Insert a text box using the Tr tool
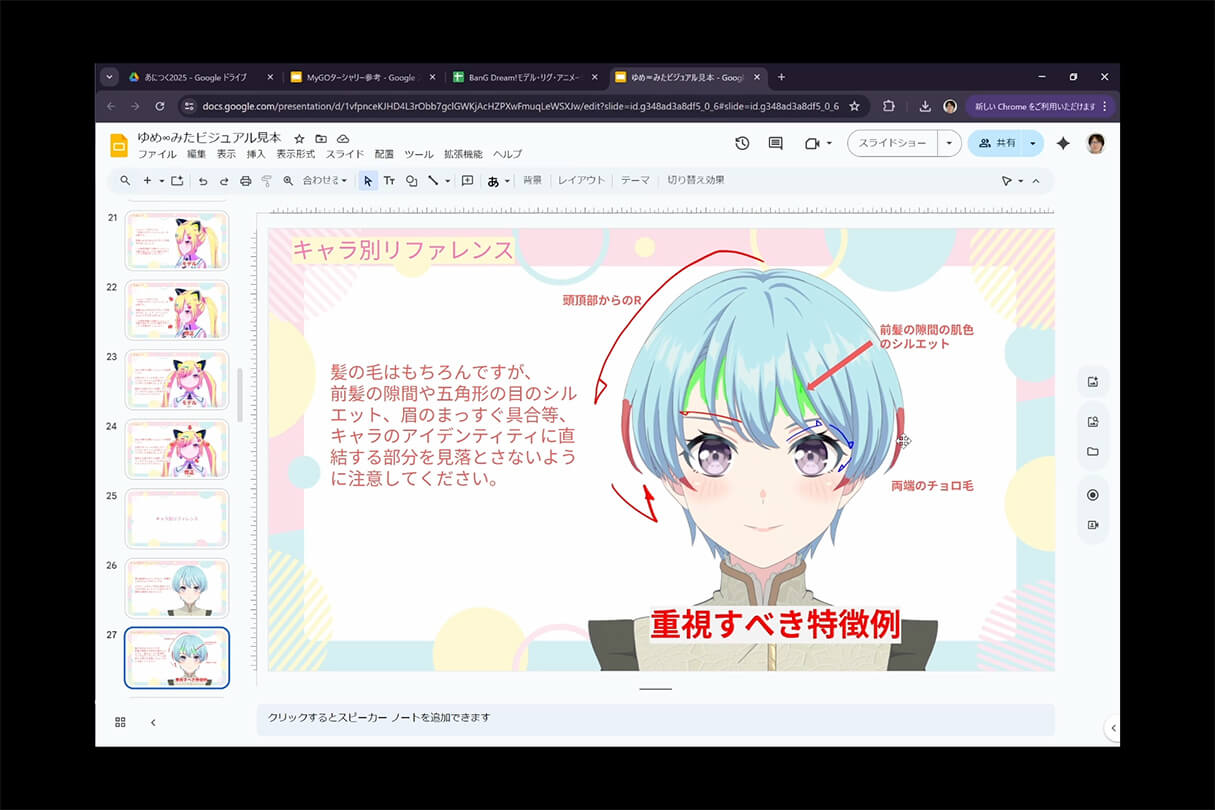The width and height of the screenshot is (1215, 810). coord(390,181)
